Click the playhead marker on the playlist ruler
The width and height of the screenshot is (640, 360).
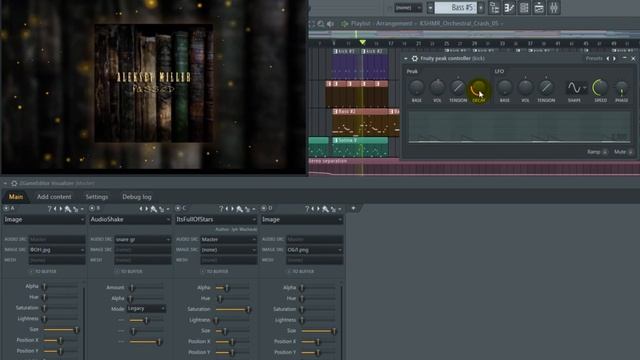click(x=362, y=42)
